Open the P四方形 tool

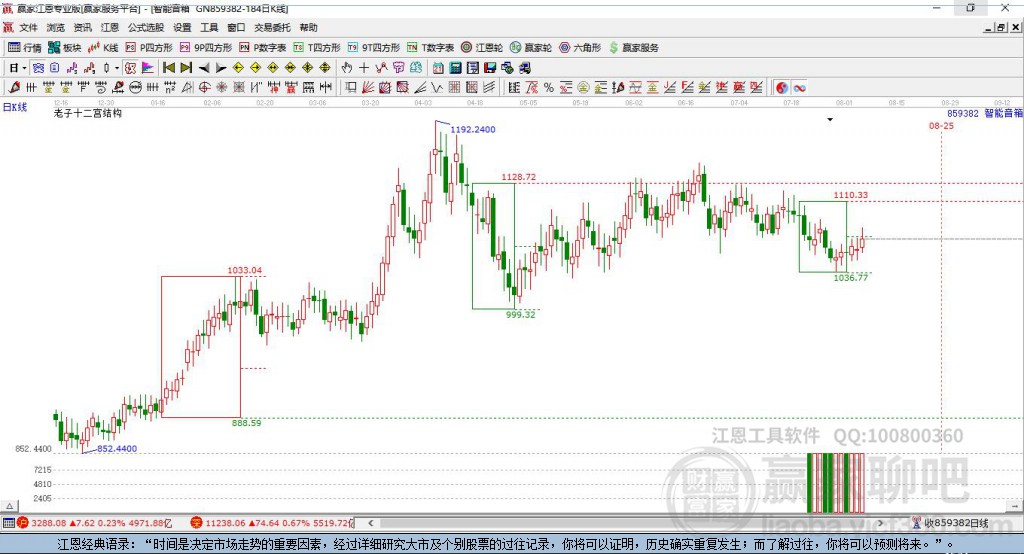[149, 48]
